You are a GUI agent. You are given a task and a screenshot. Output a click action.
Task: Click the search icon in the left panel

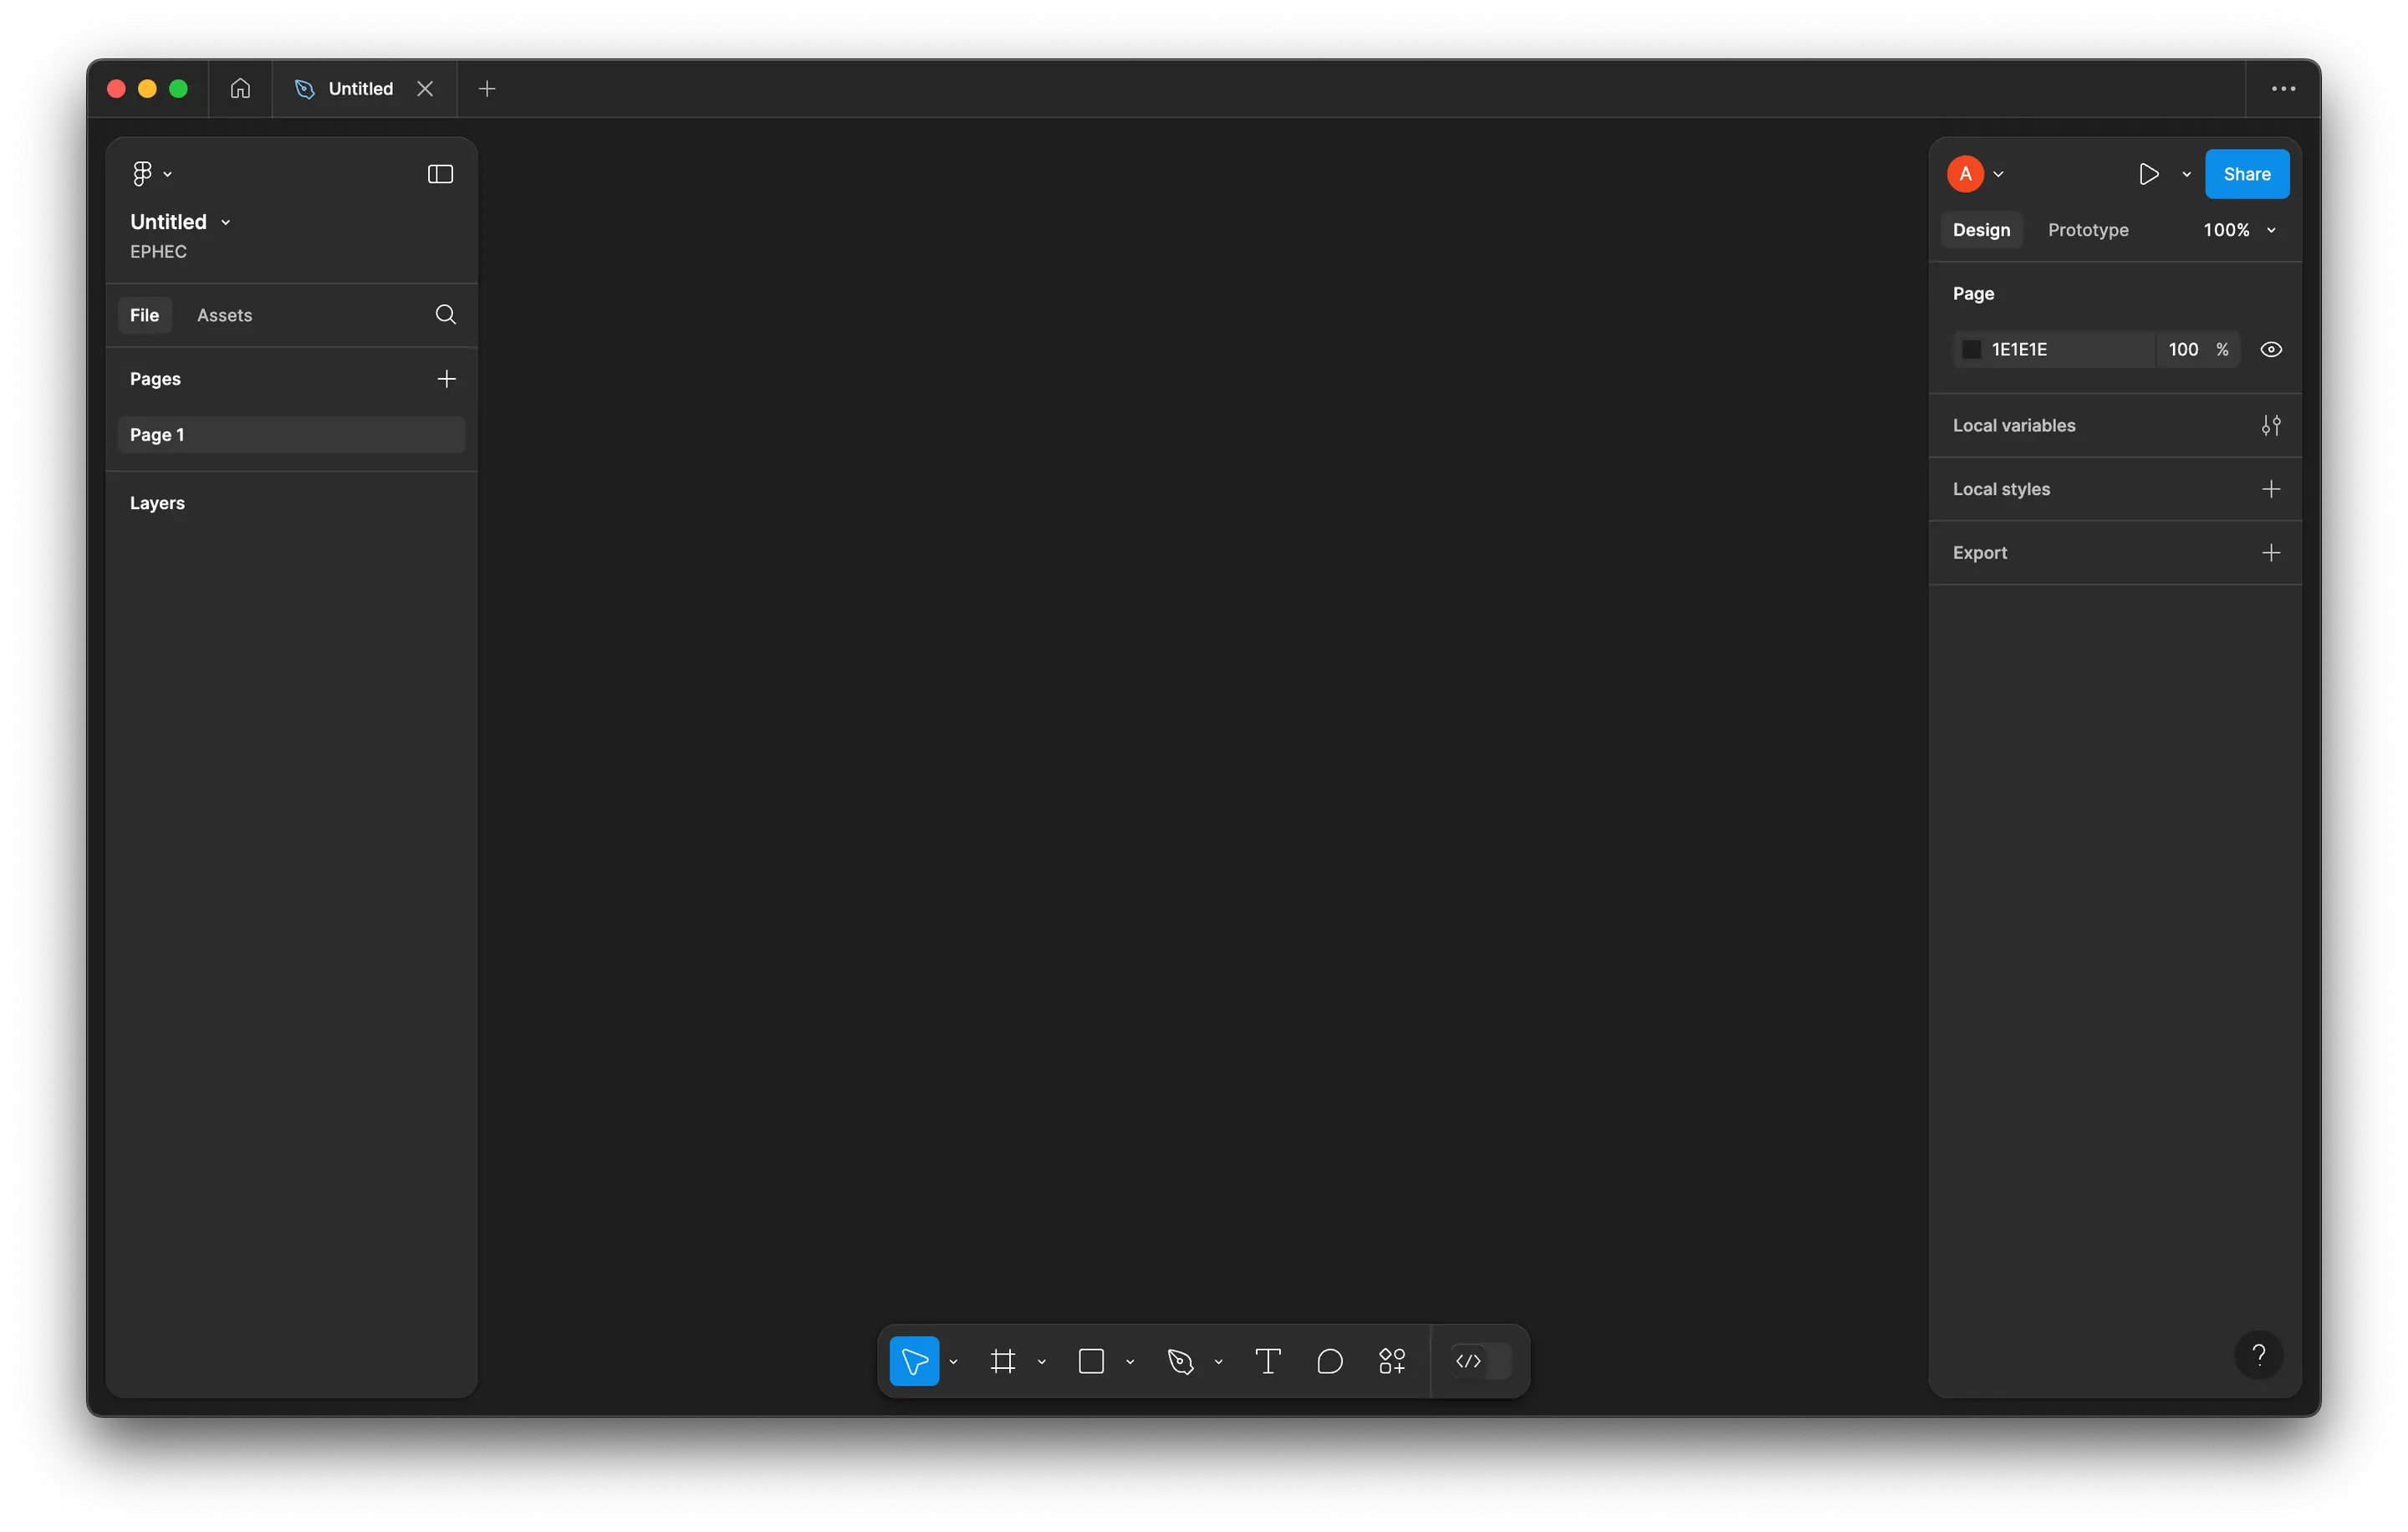pos(446,315)
